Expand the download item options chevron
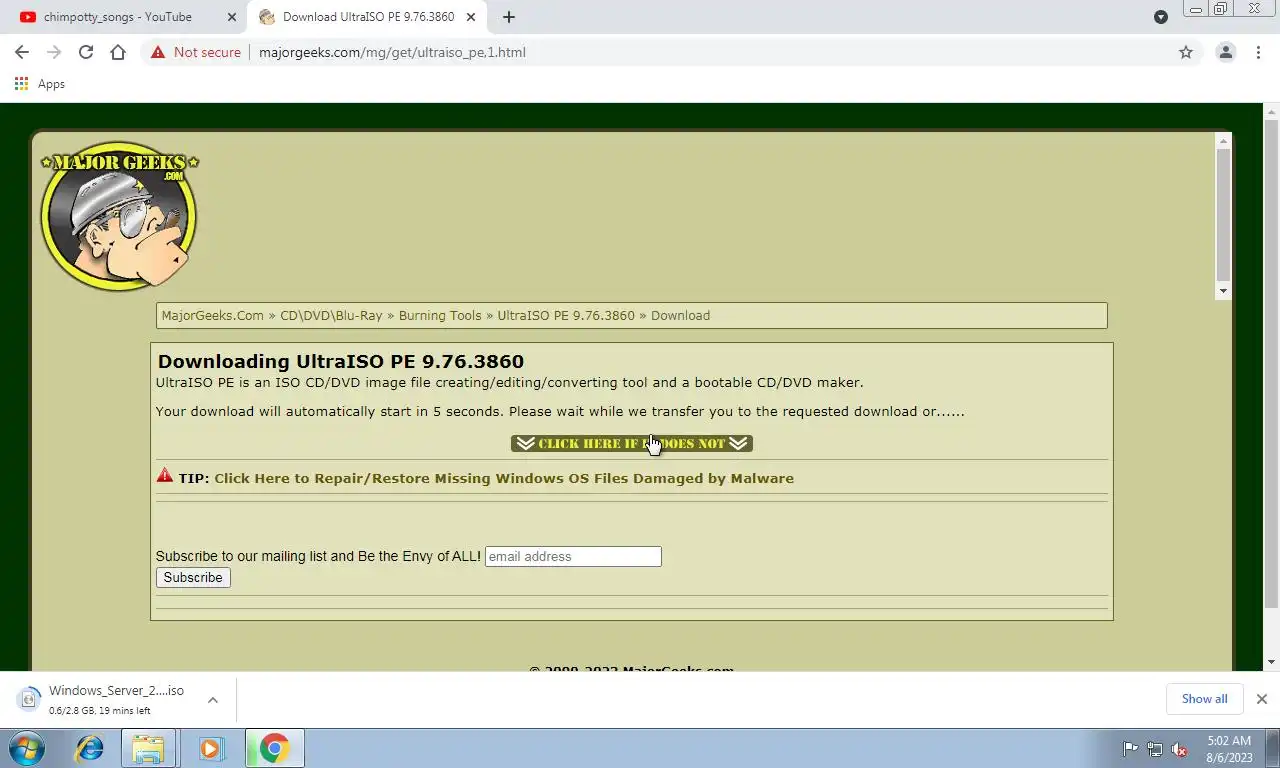1280x768 pixels. pyautogui.click(x=213, y=699)
